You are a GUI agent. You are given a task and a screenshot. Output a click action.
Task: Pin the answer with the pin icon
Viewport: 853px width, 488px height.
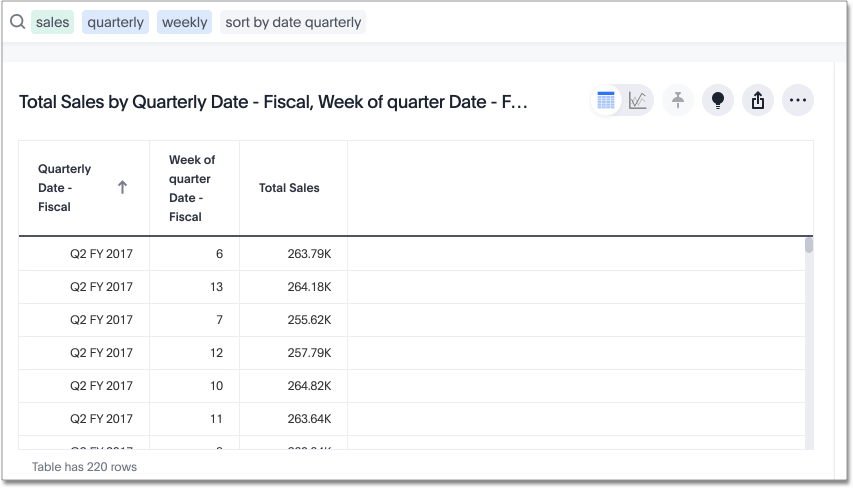click(x=678, y=100)
